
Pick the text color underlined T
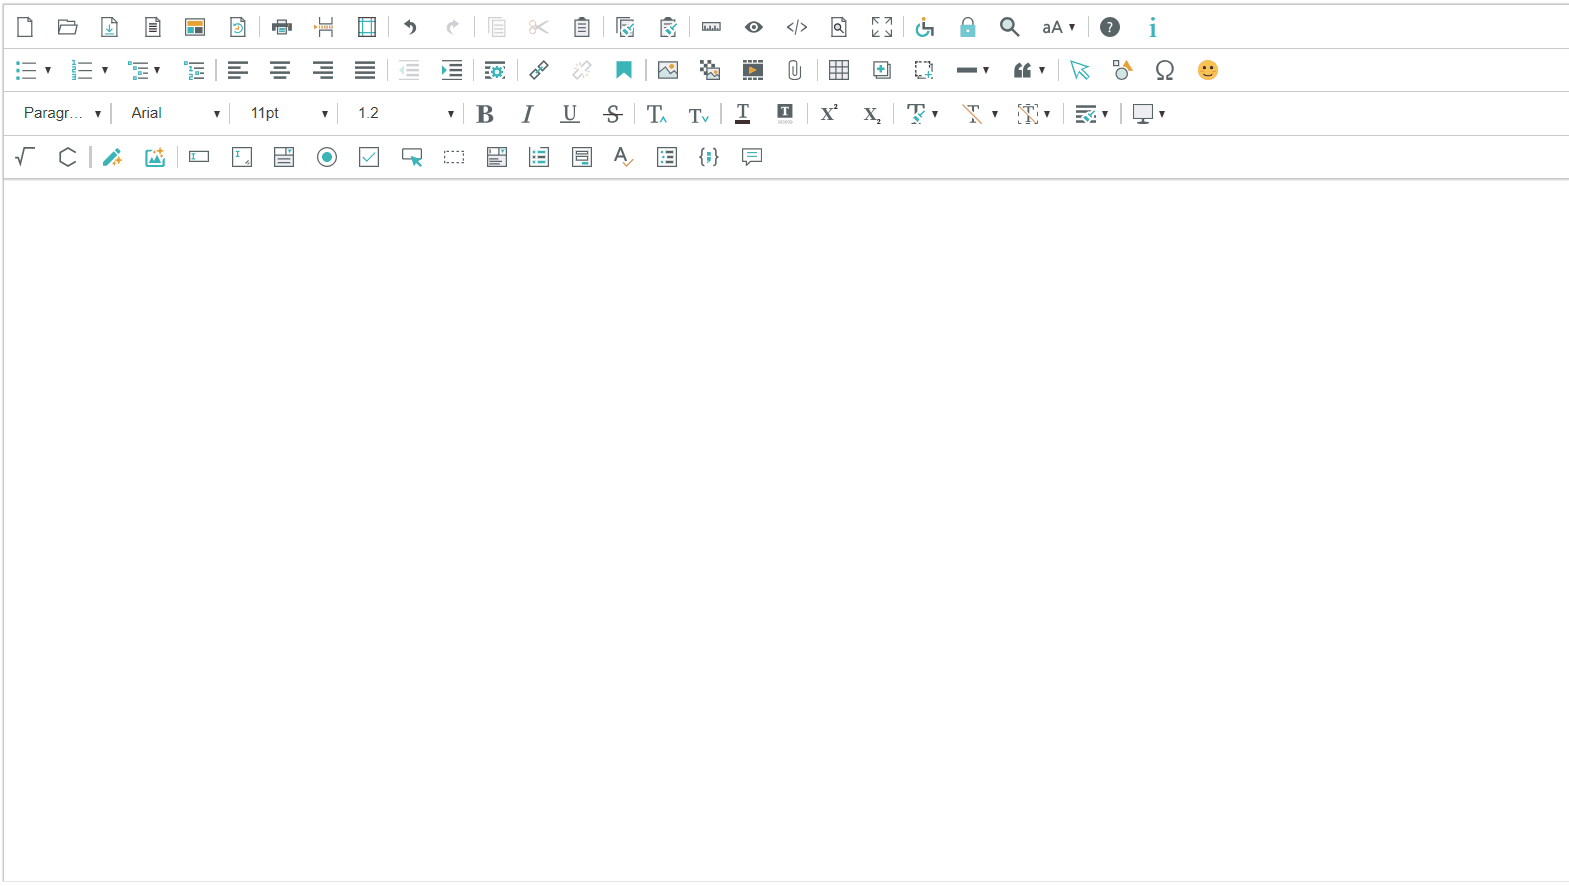[743, 114]
